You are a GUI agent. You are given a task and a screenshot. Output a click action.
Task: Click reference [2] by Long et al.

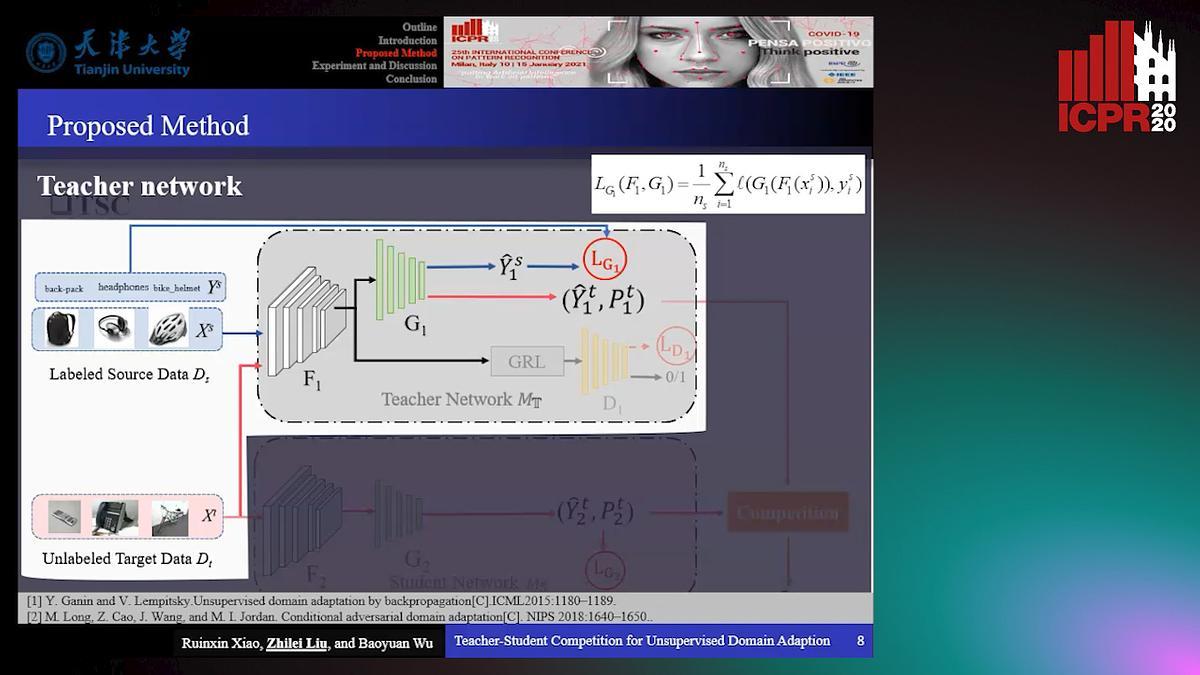340,617
